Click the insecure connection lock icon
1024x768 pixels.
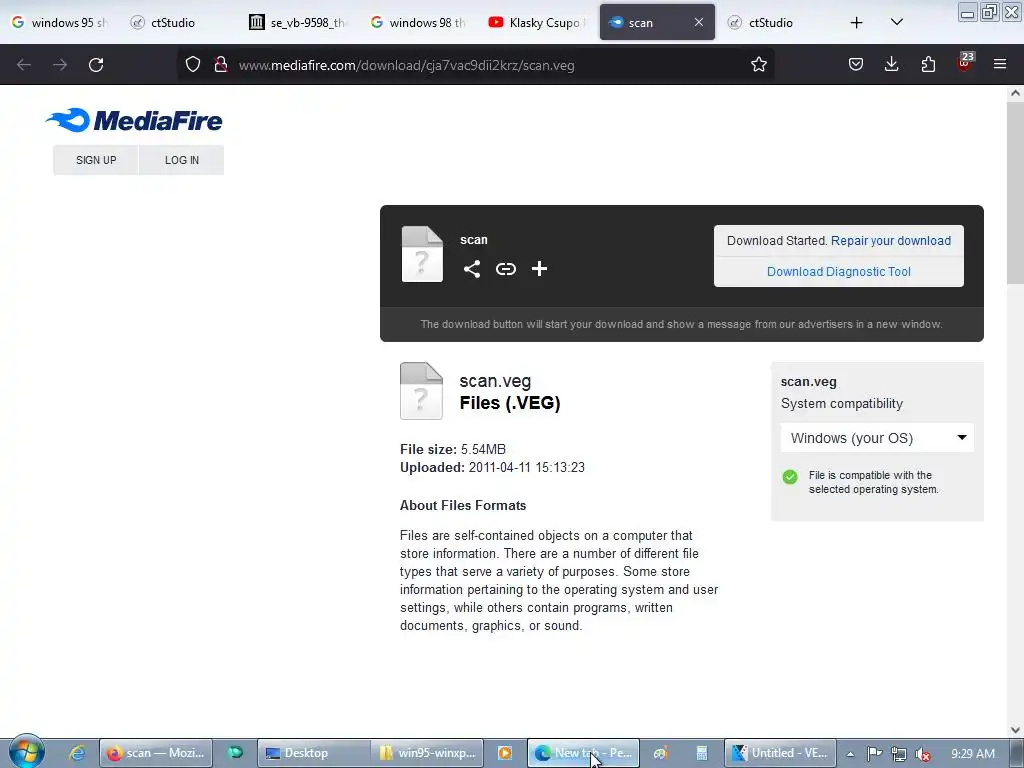[x=221, y=65]
